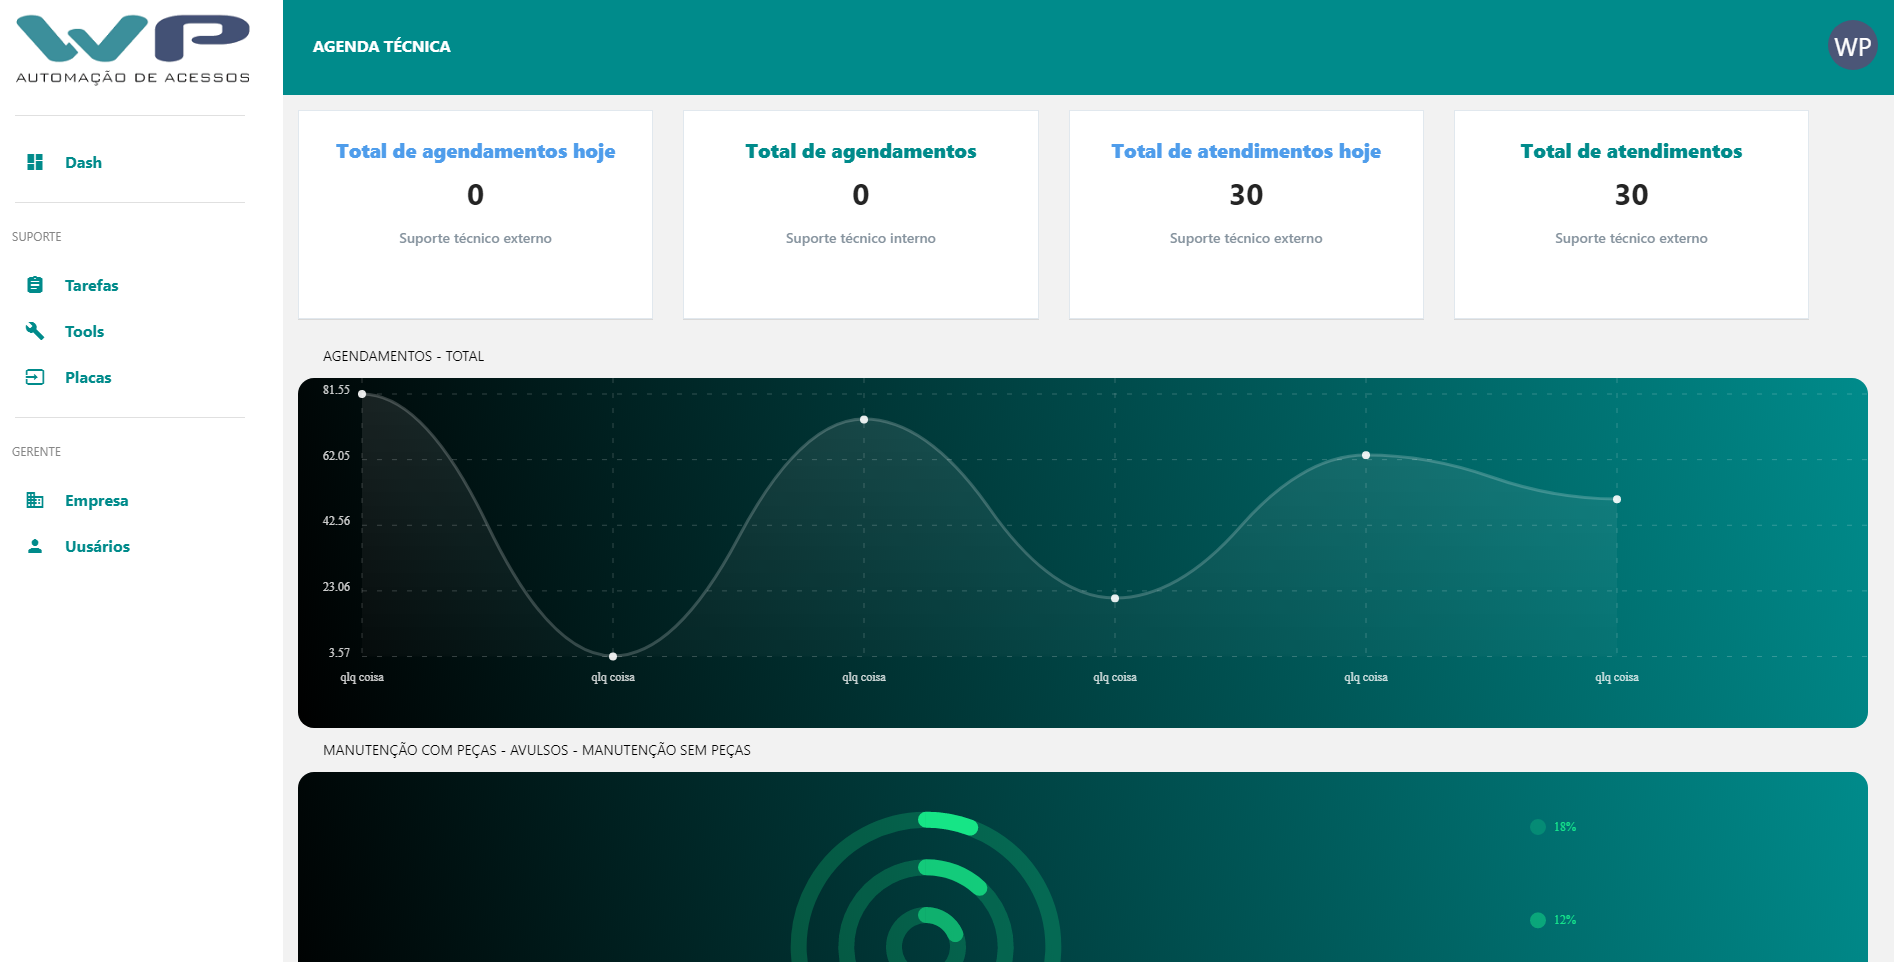Click the 81.55 axis label

click(336, 390)
